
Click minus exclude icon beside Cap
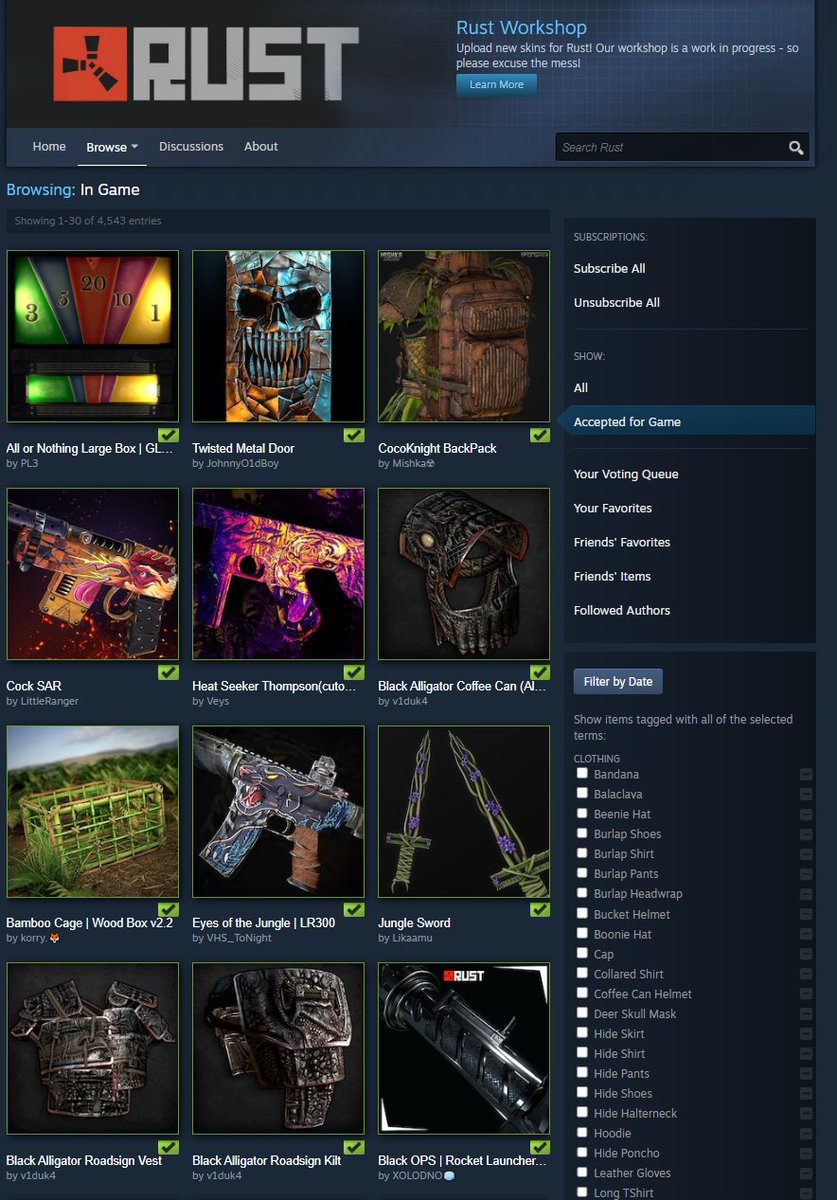[806, 955]
